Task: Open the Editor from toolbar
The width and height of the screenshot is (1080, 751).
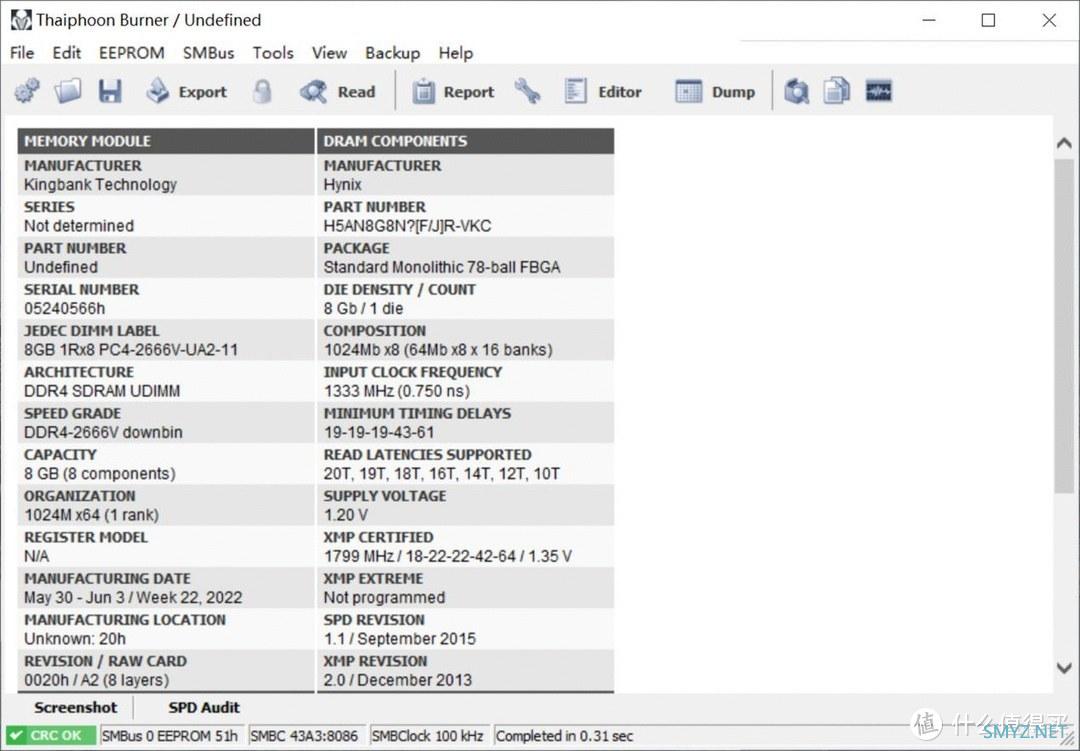Action: (x=603, y=91)
